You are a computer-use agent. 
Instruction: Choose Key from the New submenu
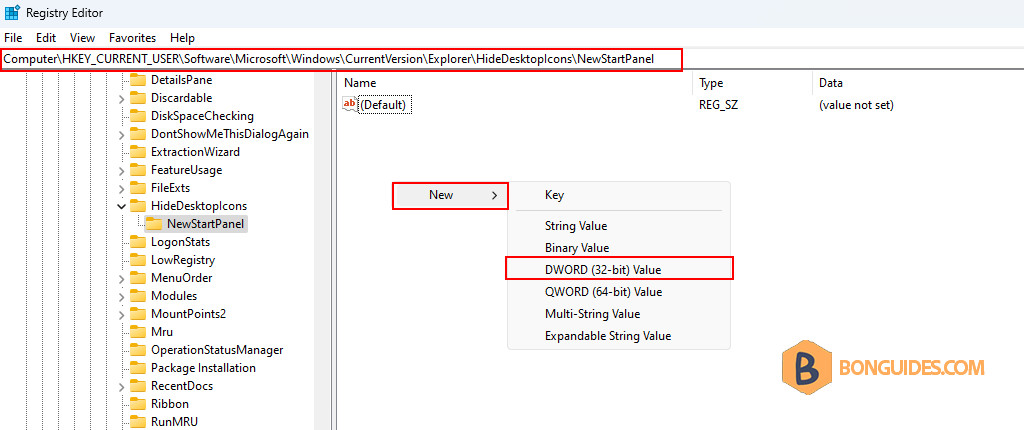coord(619,195)
